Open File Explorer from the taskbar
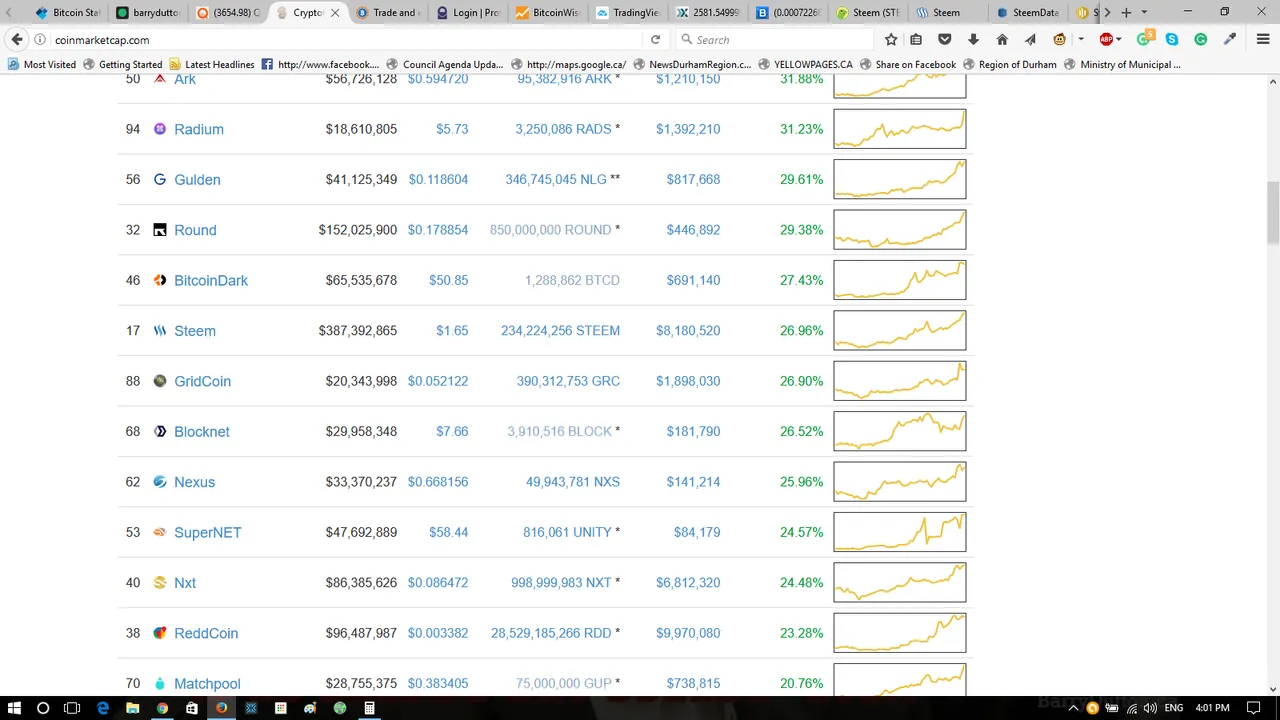Image resolution: width=1280 pixels, height=720 pixels. 132,708
